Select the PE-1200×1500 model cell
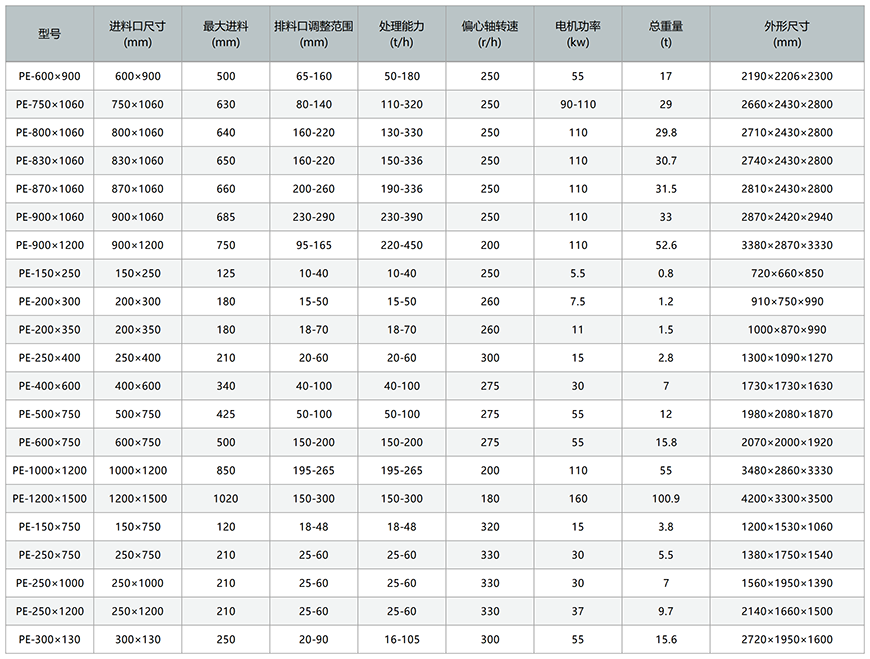870x659 pixels. tap(50, 499)
